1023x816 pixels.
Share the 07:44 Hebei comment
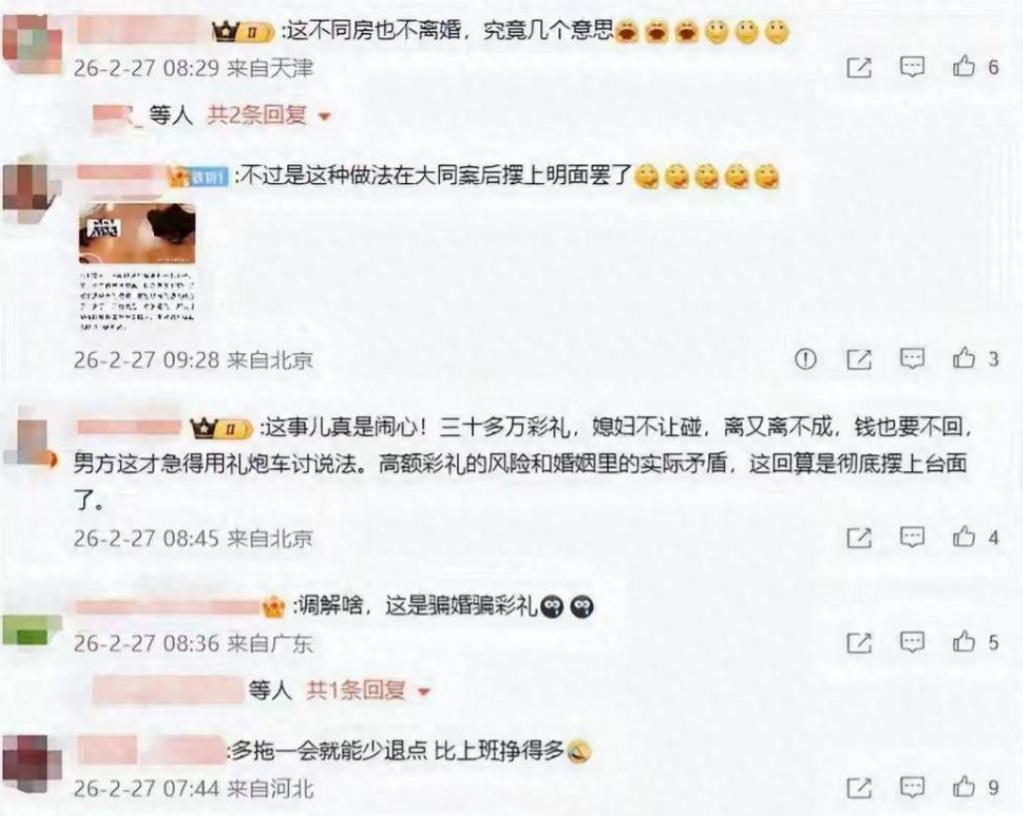point(859,788)
